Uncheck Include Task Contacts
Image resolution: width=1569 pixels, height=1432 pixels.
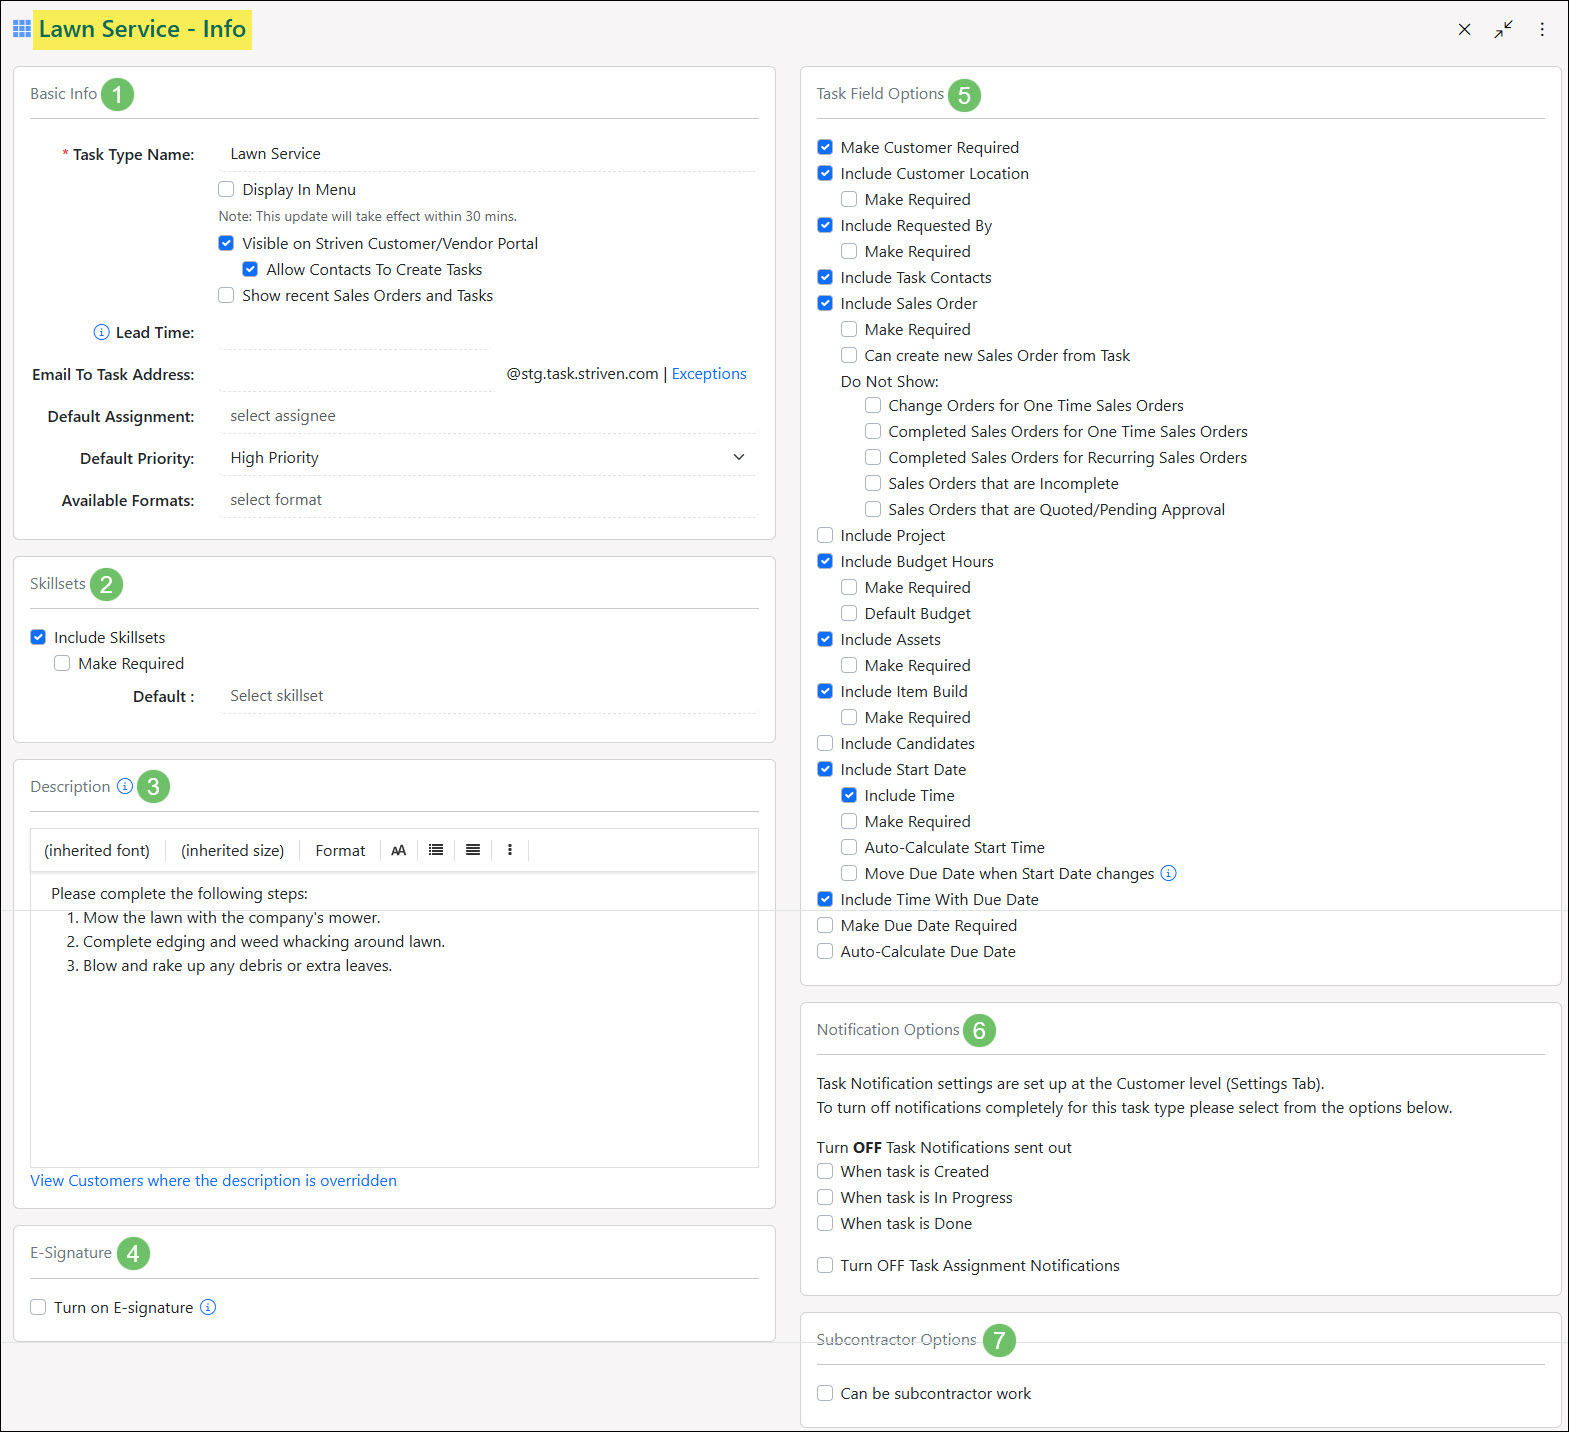point(825,277)
